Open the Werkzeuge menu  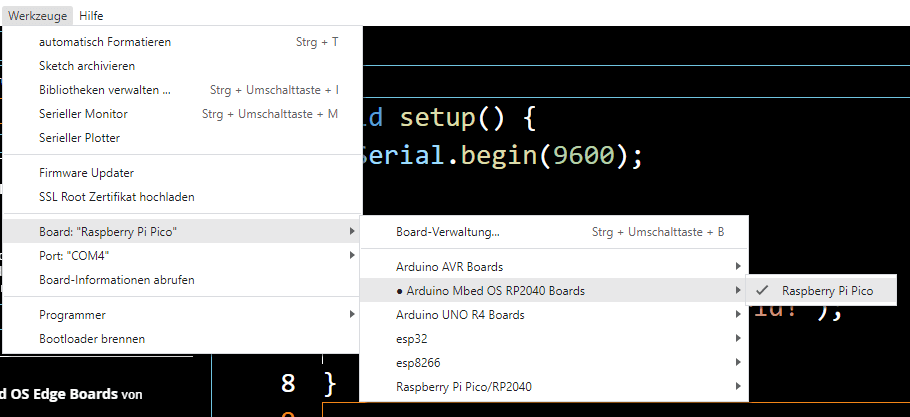(37, 16)
